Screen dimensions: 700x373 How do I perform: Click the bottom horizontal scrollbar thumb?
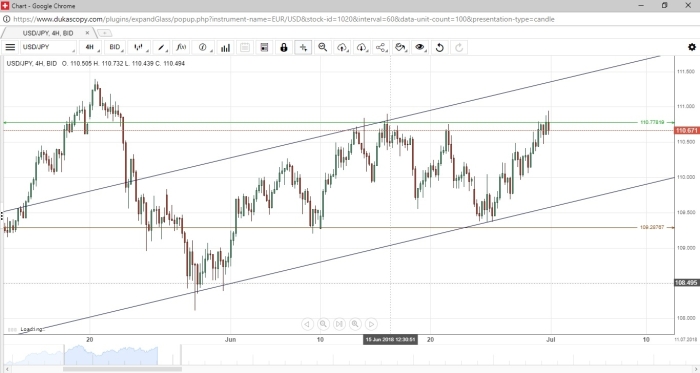click(122, 369)
